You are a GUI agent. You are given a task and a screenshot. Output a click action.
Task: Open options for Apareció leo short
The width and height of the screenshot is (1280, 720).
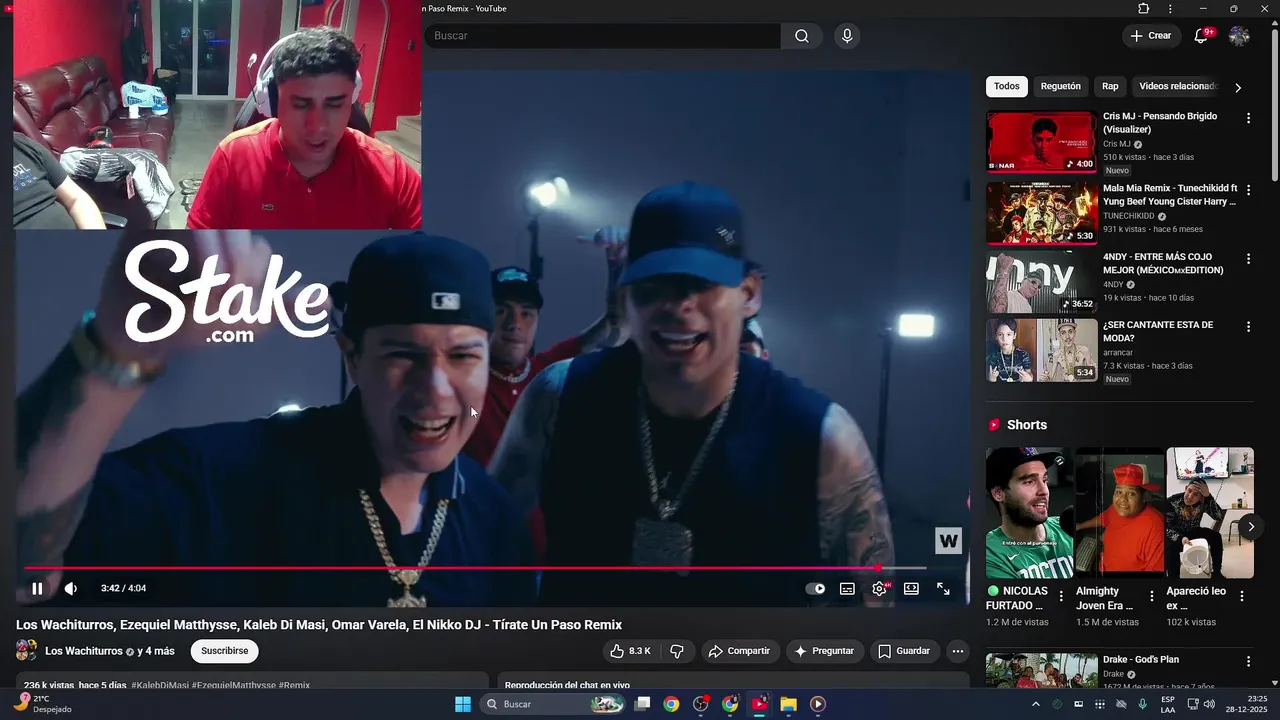pos(1242,596)
